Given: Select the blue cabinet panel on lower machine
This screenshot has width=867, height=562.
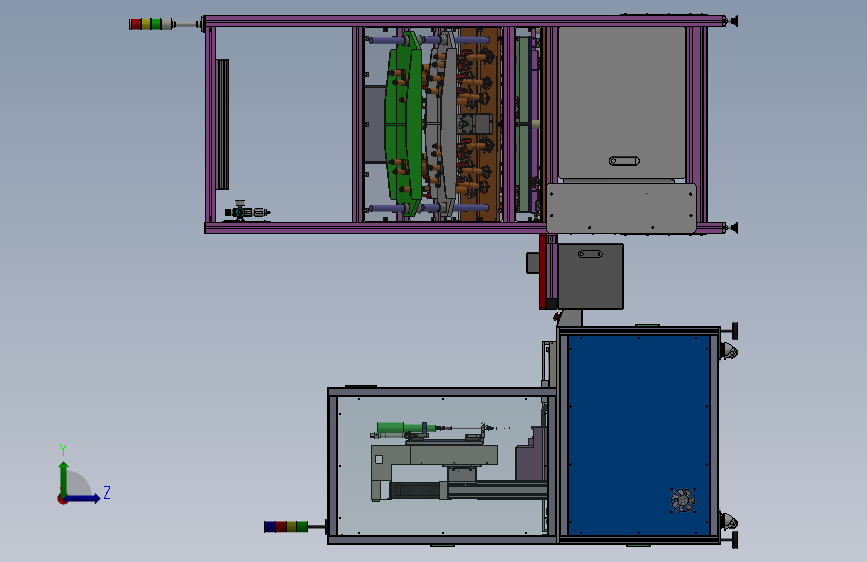Looking at the screenshot, I should 639,435.
